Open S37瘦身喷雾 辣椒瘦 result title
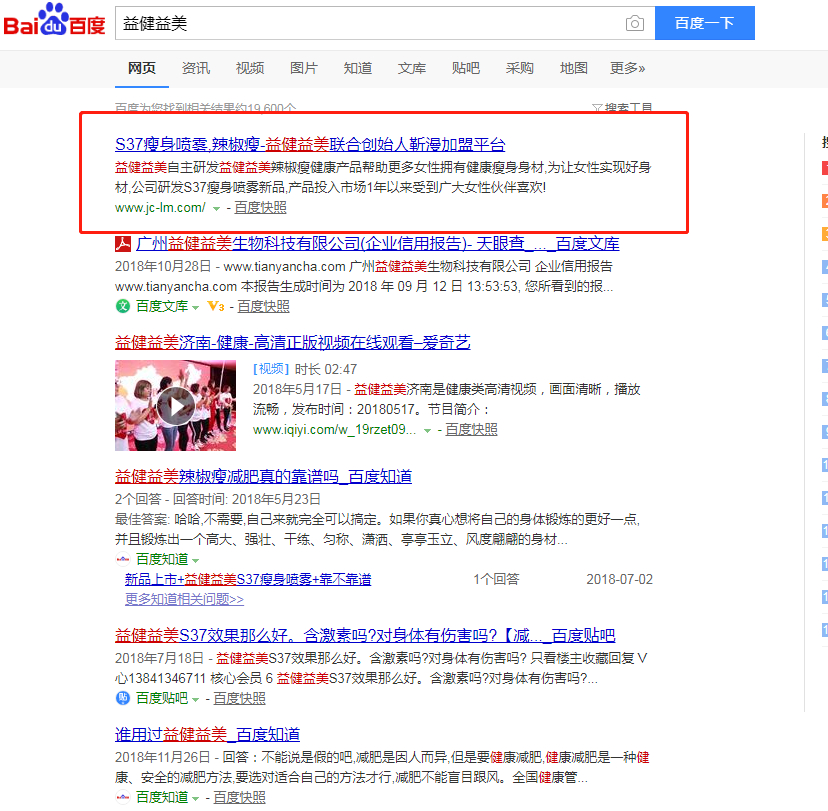The height and width of the screenshot is (811, 828). (x=310, y=144)
